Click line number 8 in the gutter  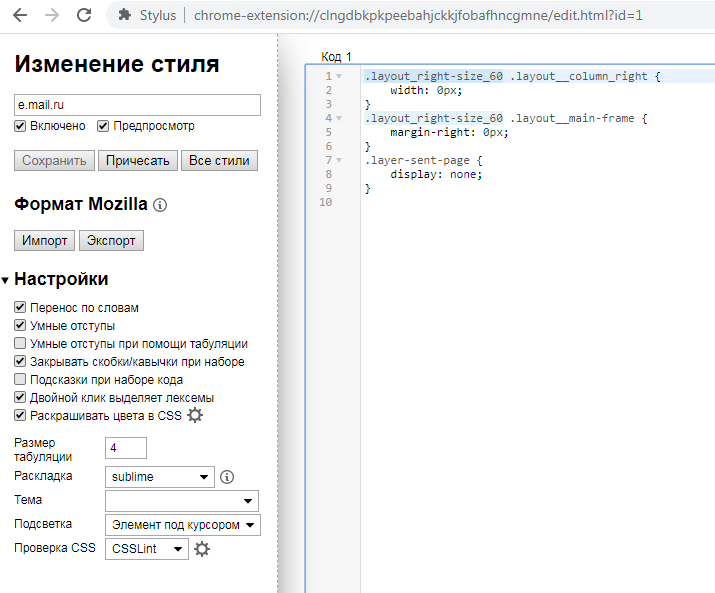328,174
